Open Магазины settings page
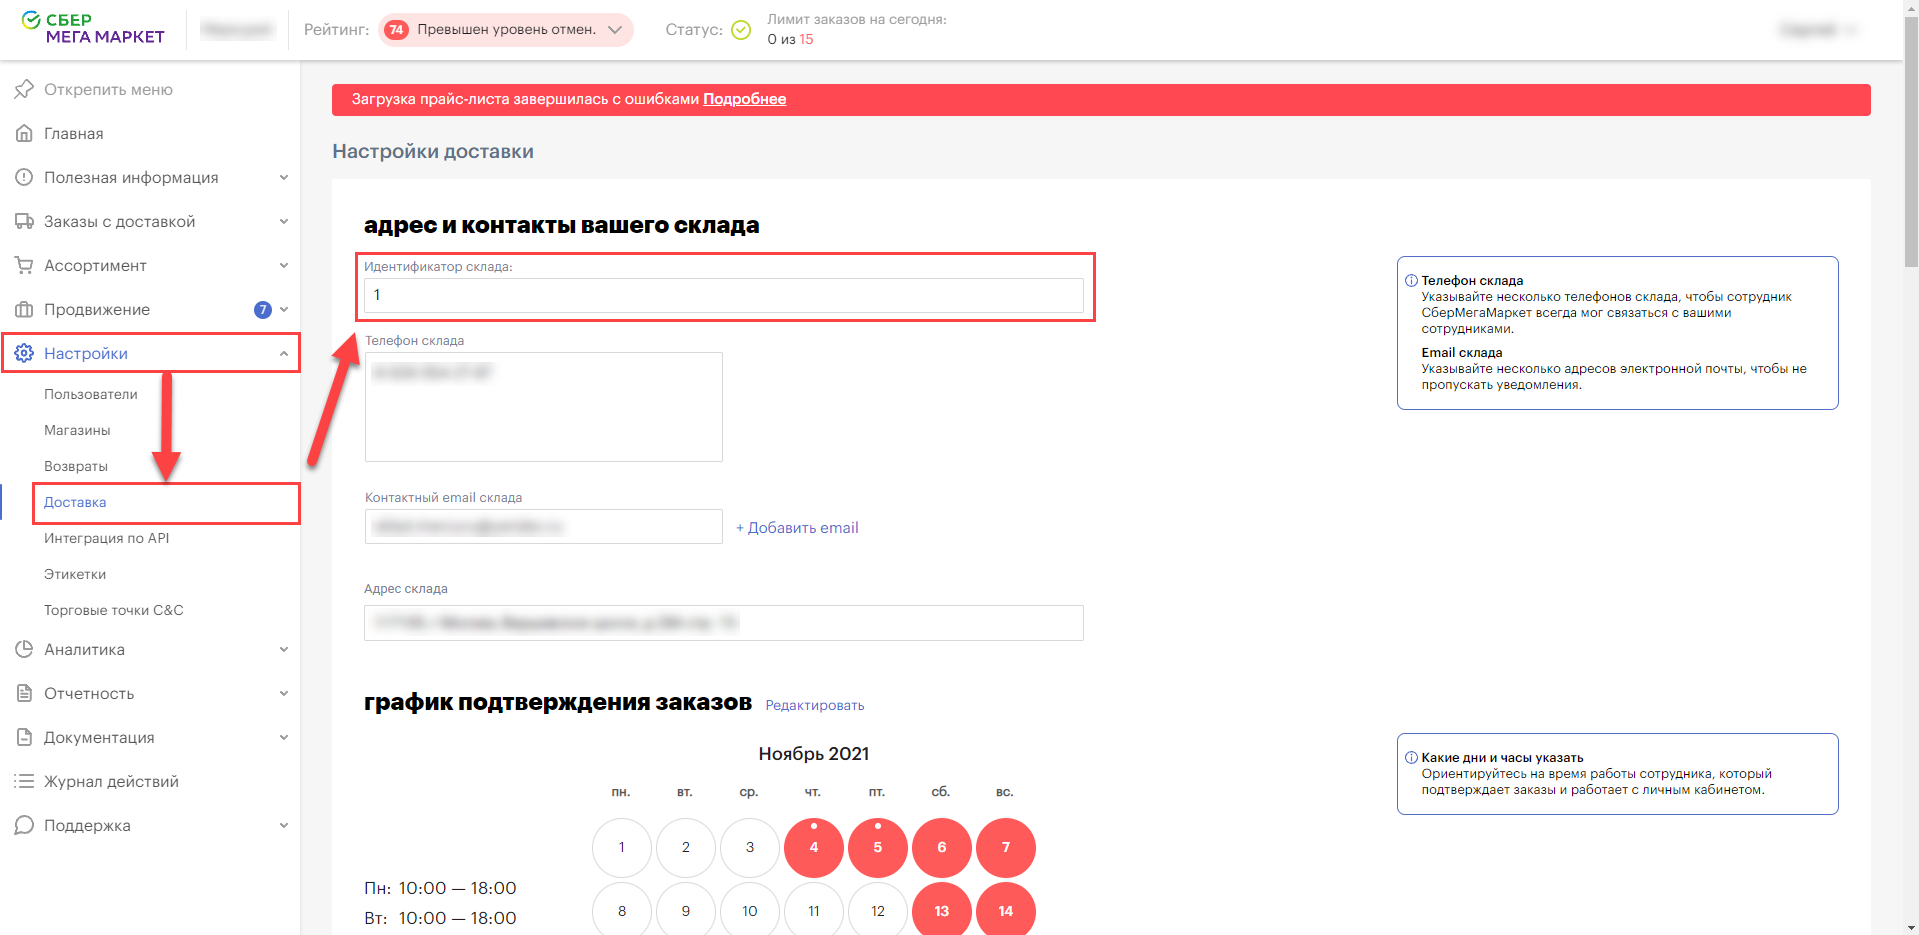This screenshot has width=1919, height=935. tap(77, 430)
